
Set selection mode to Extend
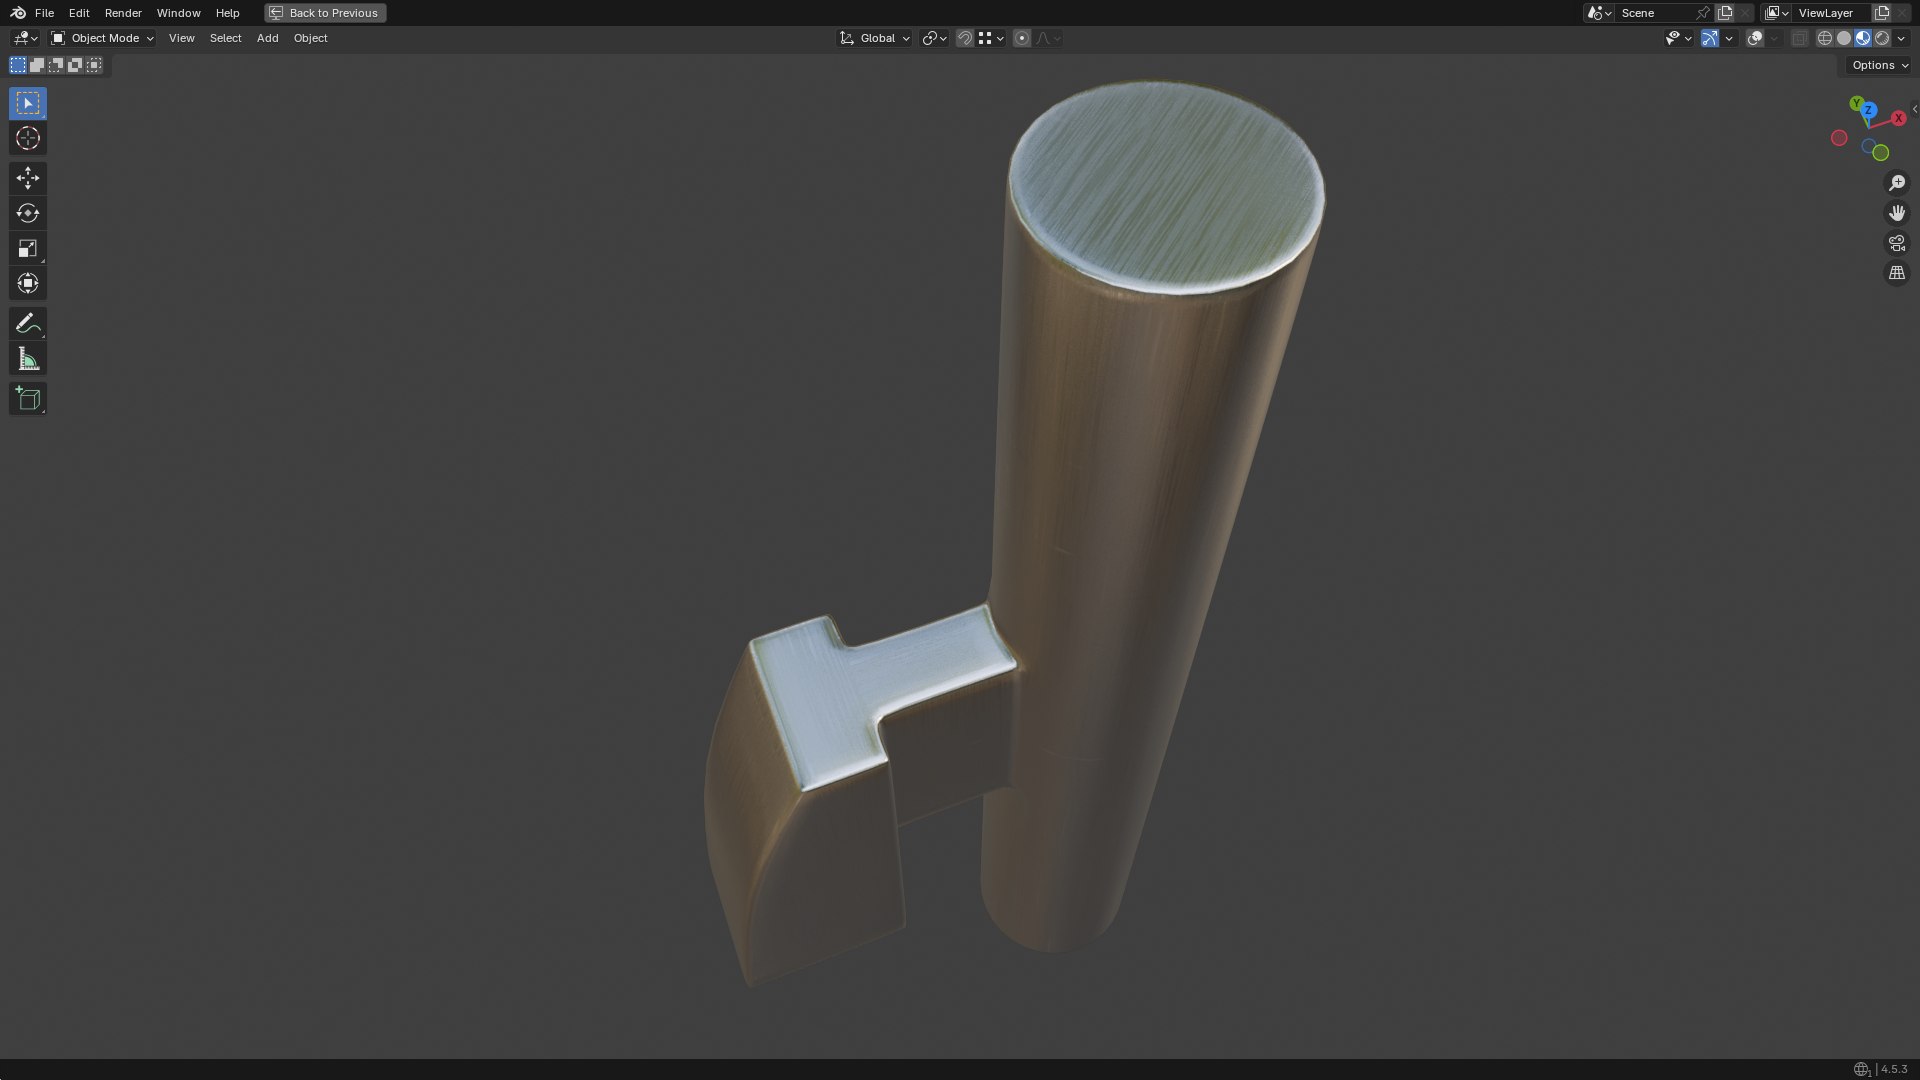coord(37,65)
